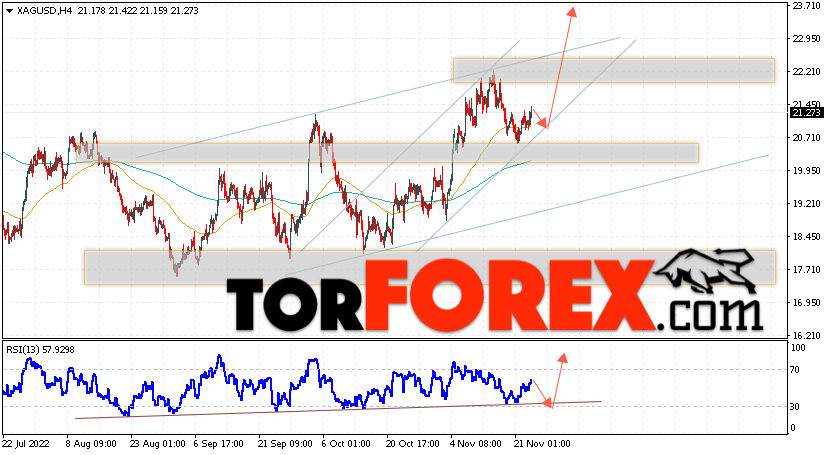Viewport: 828px width, 455px height.
Task: Click date label 23 Aug 01:00
Action: [x=157, y=444]
